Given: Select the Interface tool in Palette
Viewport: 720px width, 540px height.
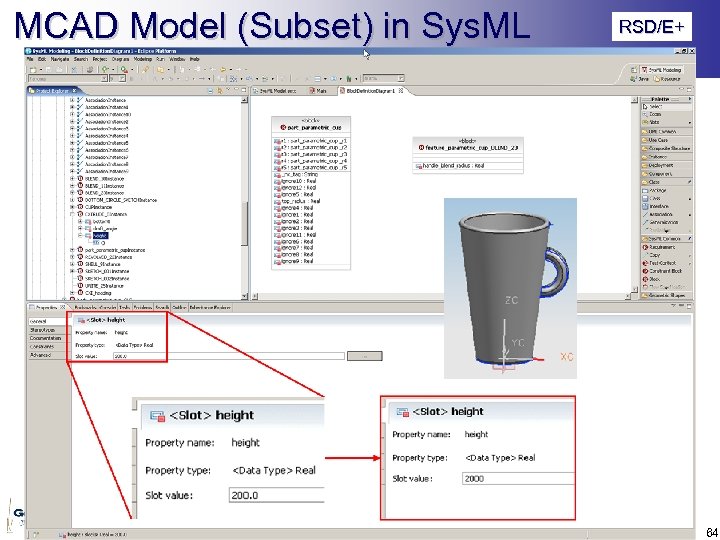Looking at the screenshot, I should 666,207.
